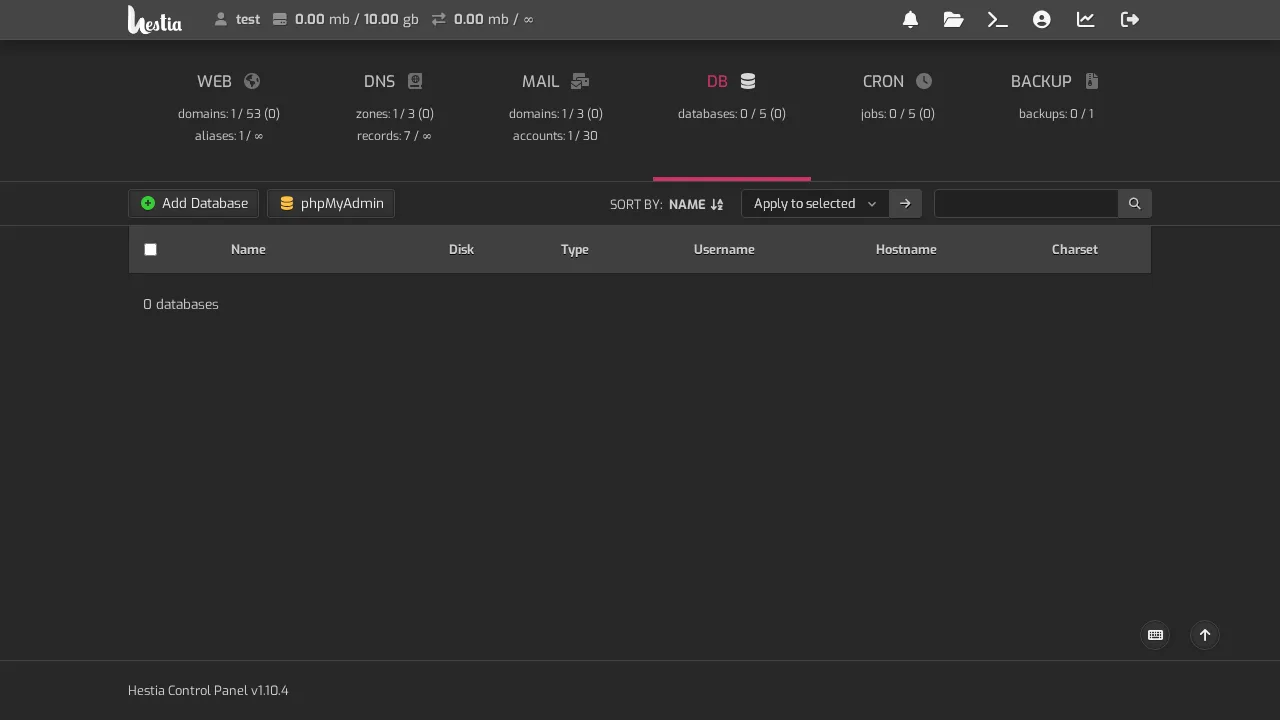Click Add Database button
Viewport: 1280px width, 720px height.
coord(194,203)
